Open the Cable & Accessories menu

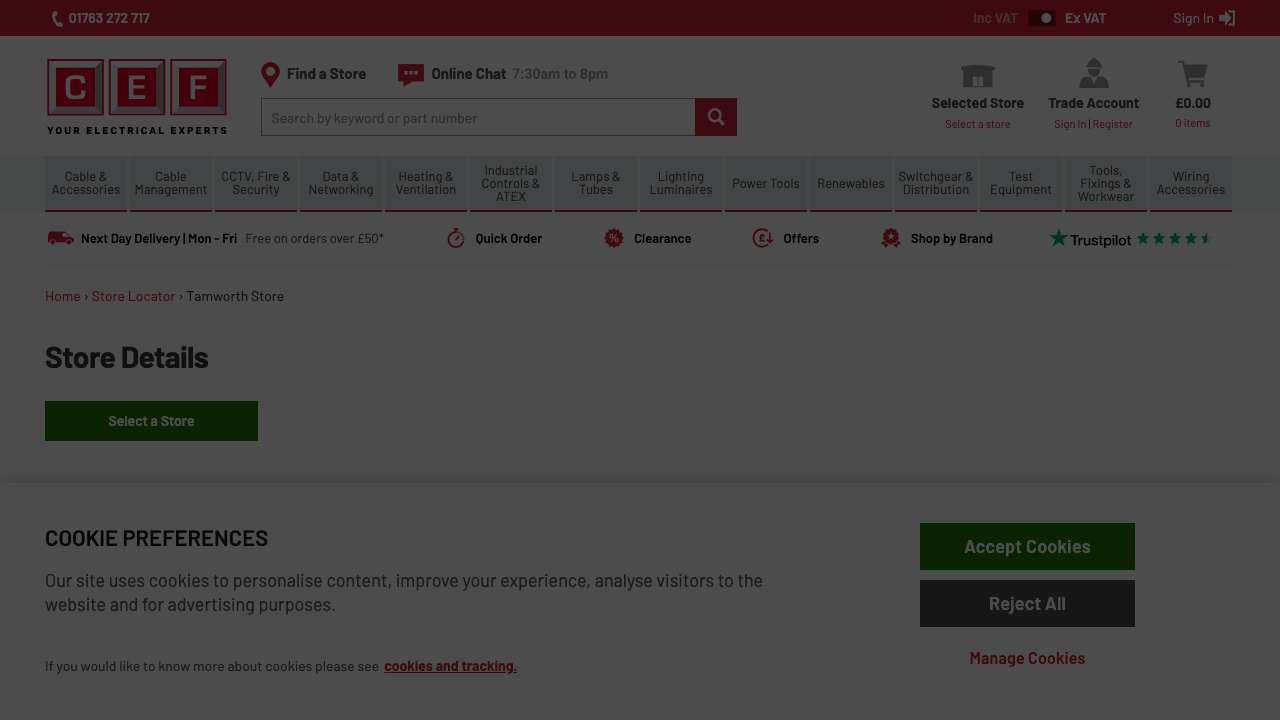[x=86, y=184]
